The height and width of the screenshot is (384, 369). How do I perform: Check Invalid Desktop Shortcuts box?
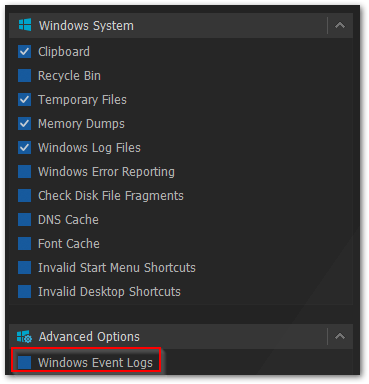(x=24, y=292)
